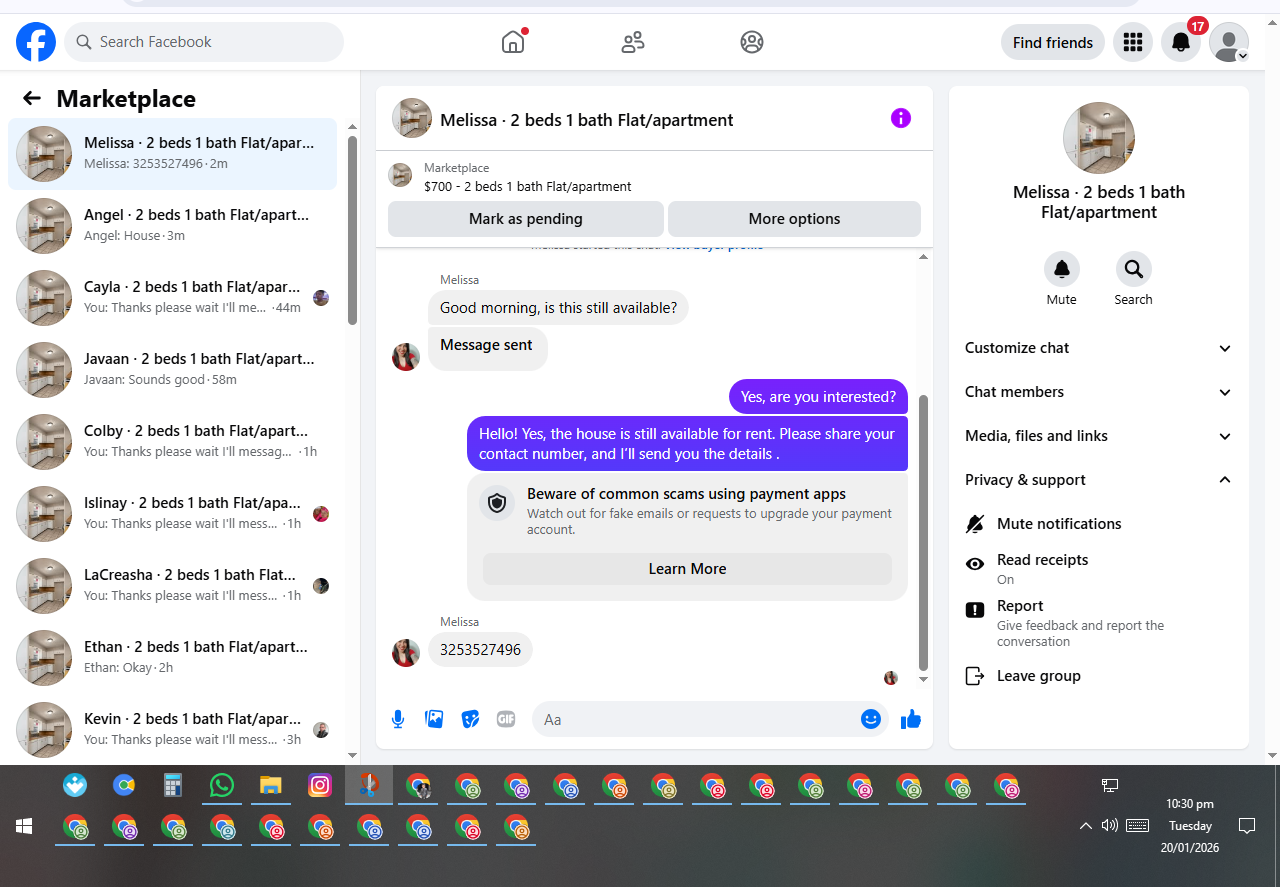Click Mark as pending button
Image resolution: width=1280 pixels, height=887 pixels.
[x=526, y=219]
